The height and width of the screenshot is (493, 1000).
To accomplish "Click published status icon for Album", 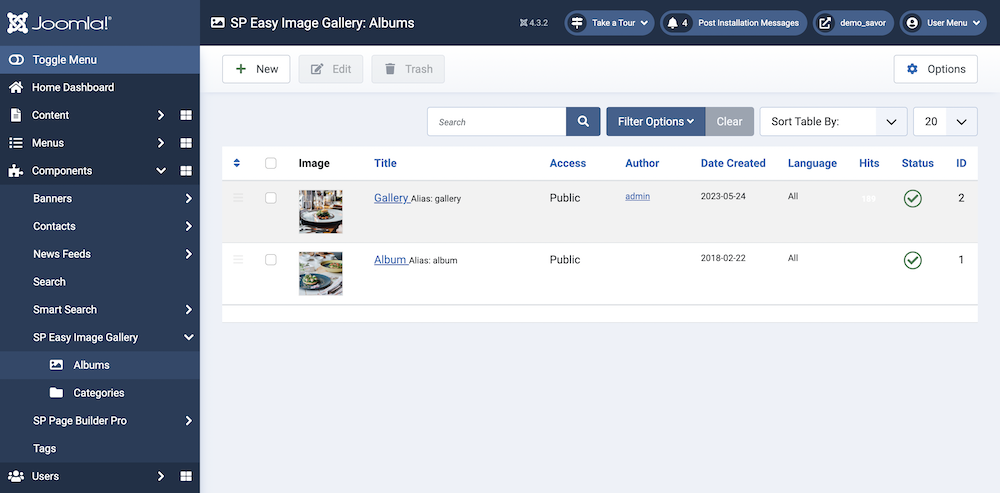I will pyautogui.click(x=912, y=260).
